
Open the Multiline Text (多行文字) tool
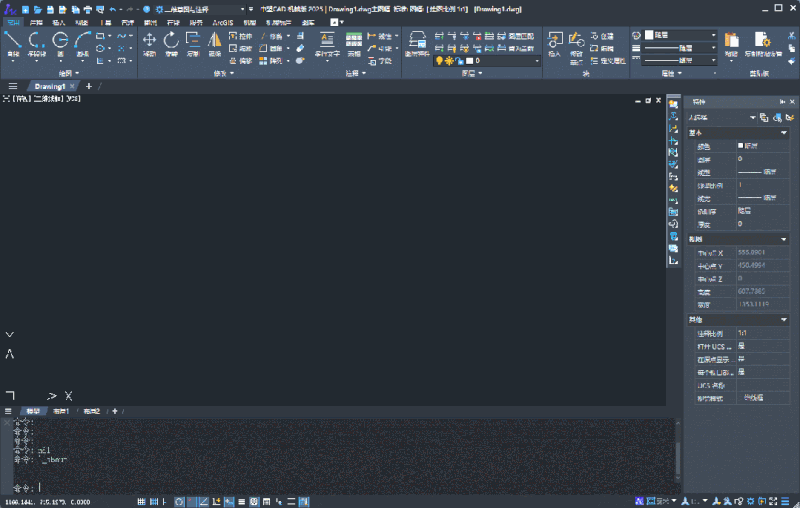click(327, 43)
